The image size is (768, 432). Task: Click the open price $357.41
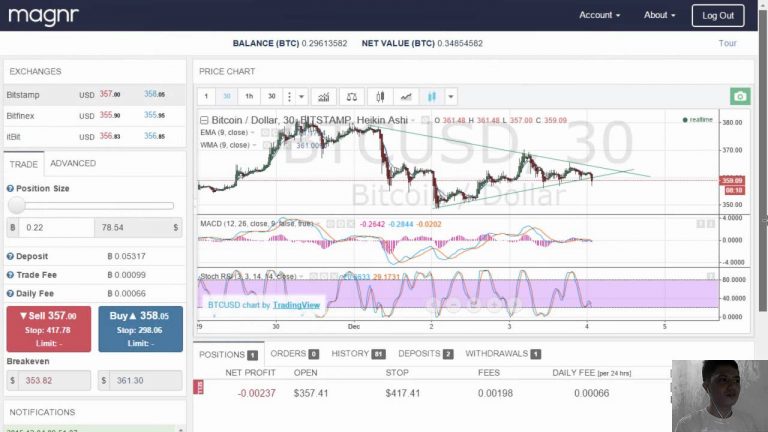click(x=311, y=393)
